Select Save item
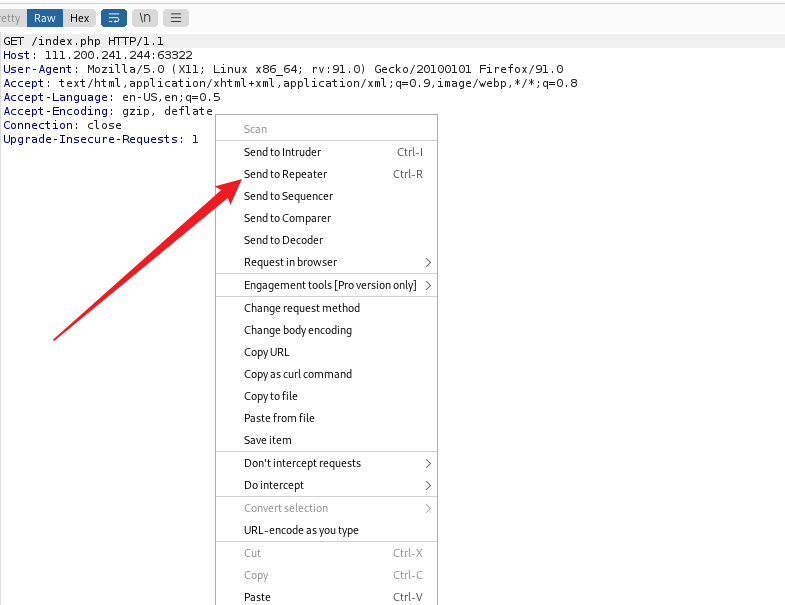 [x=326, y=440]
